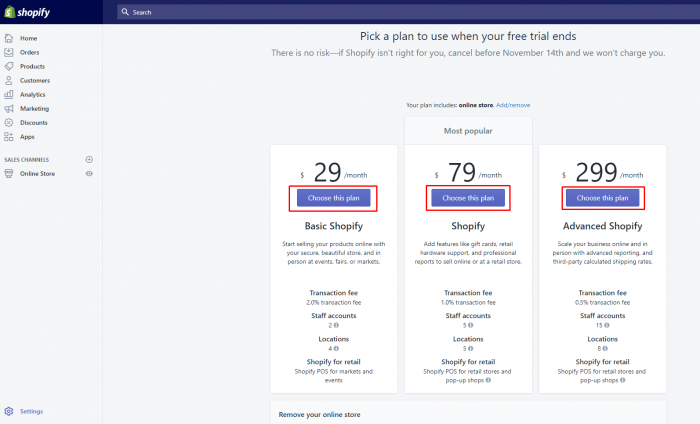Open Apps in the sidebar
This screenshot has height=424, width=700.
(x=27, y=137)
